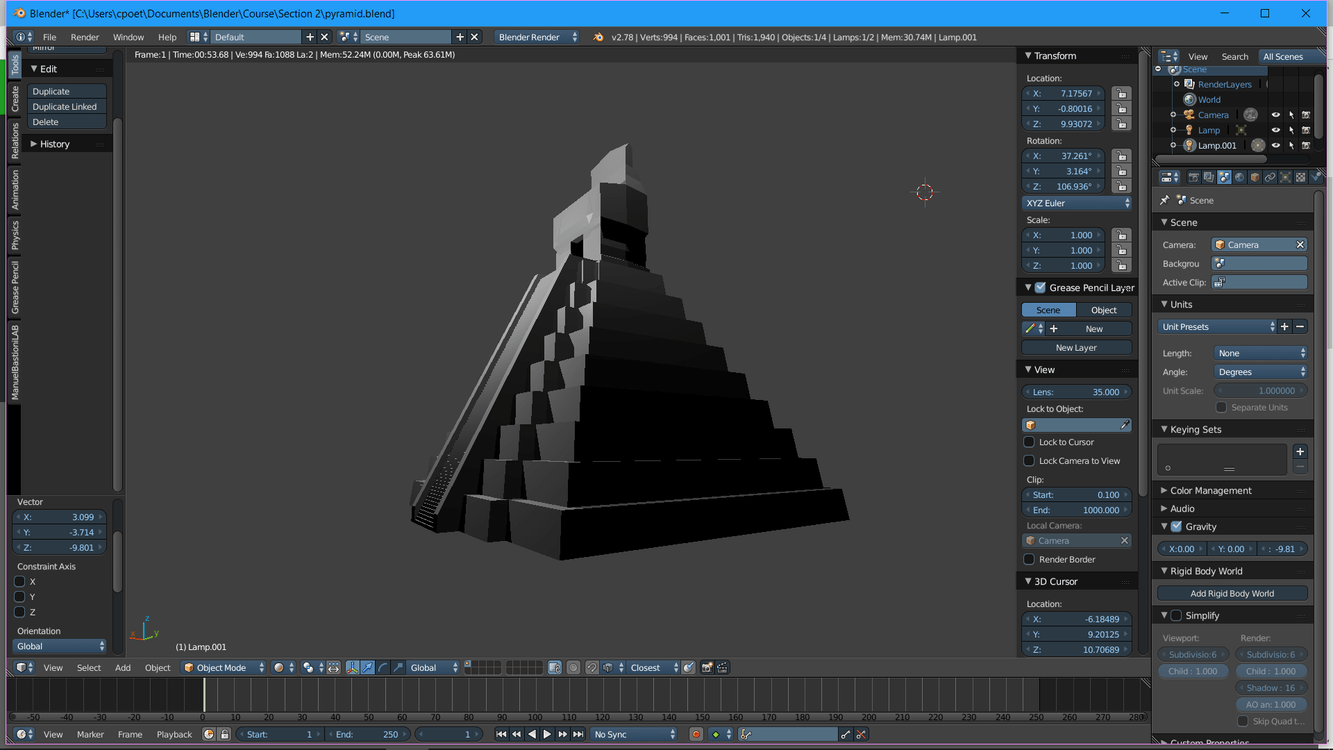This screenshot has height=750, width=1333.
Task: Open the World properties tab icon
Action: coord(1240,177)
